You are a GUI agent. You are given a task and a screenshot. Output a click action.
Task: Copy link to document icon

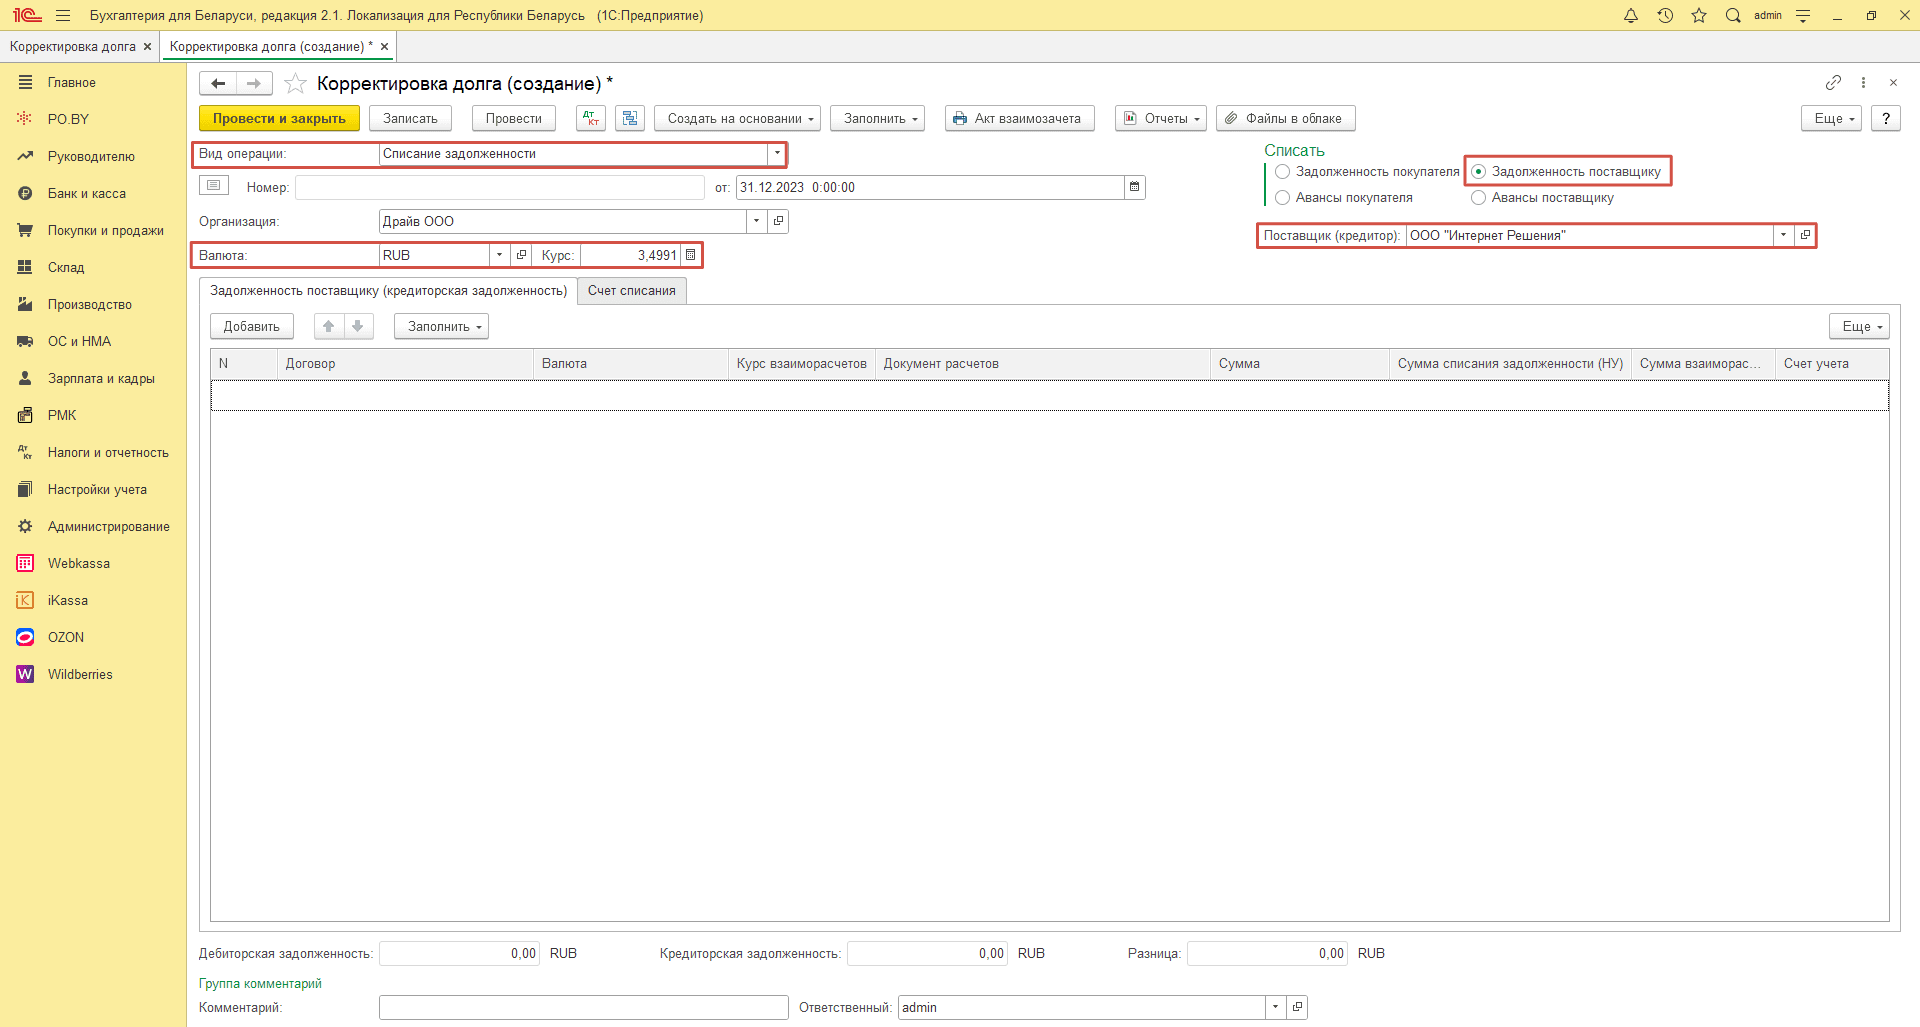1833,82
